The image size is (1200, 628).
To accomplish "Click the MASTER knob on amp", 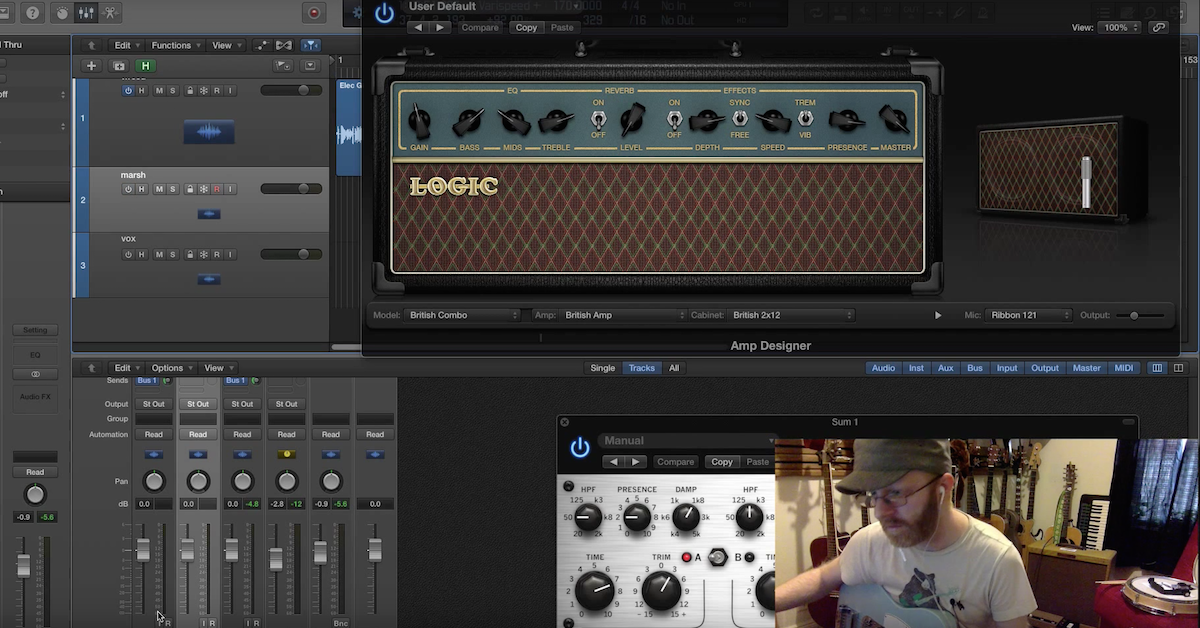I will pos(895,120).
